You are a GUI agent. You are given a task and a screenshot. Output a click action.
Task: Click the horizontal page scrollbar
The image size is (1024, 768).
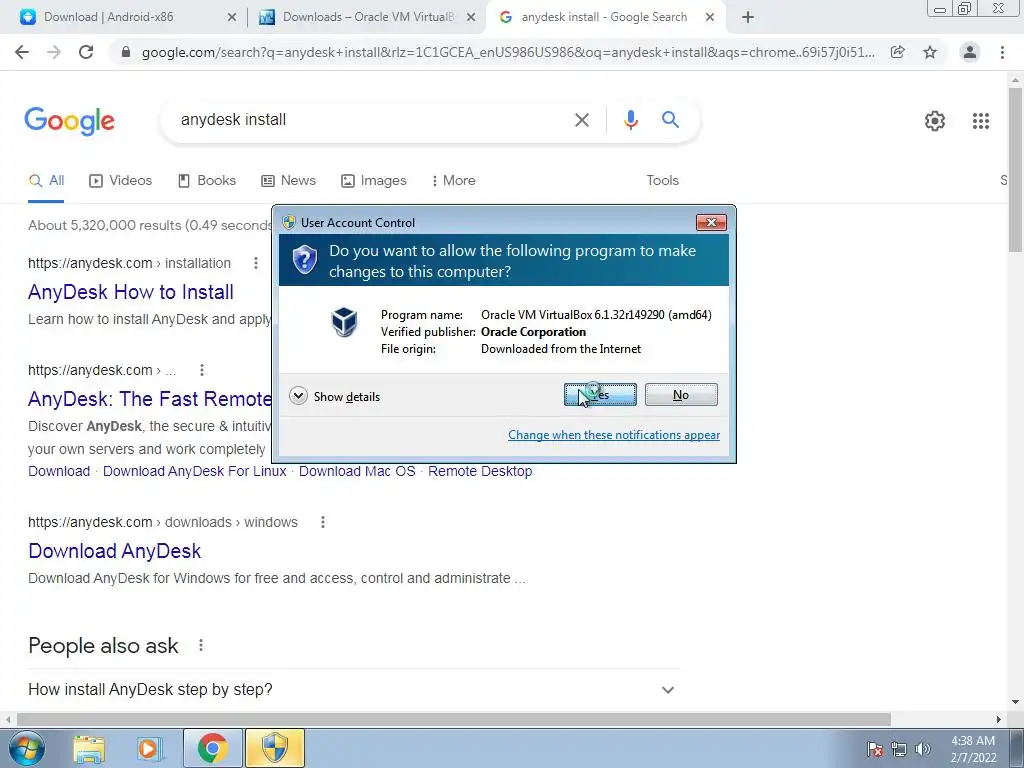[454, 719]
